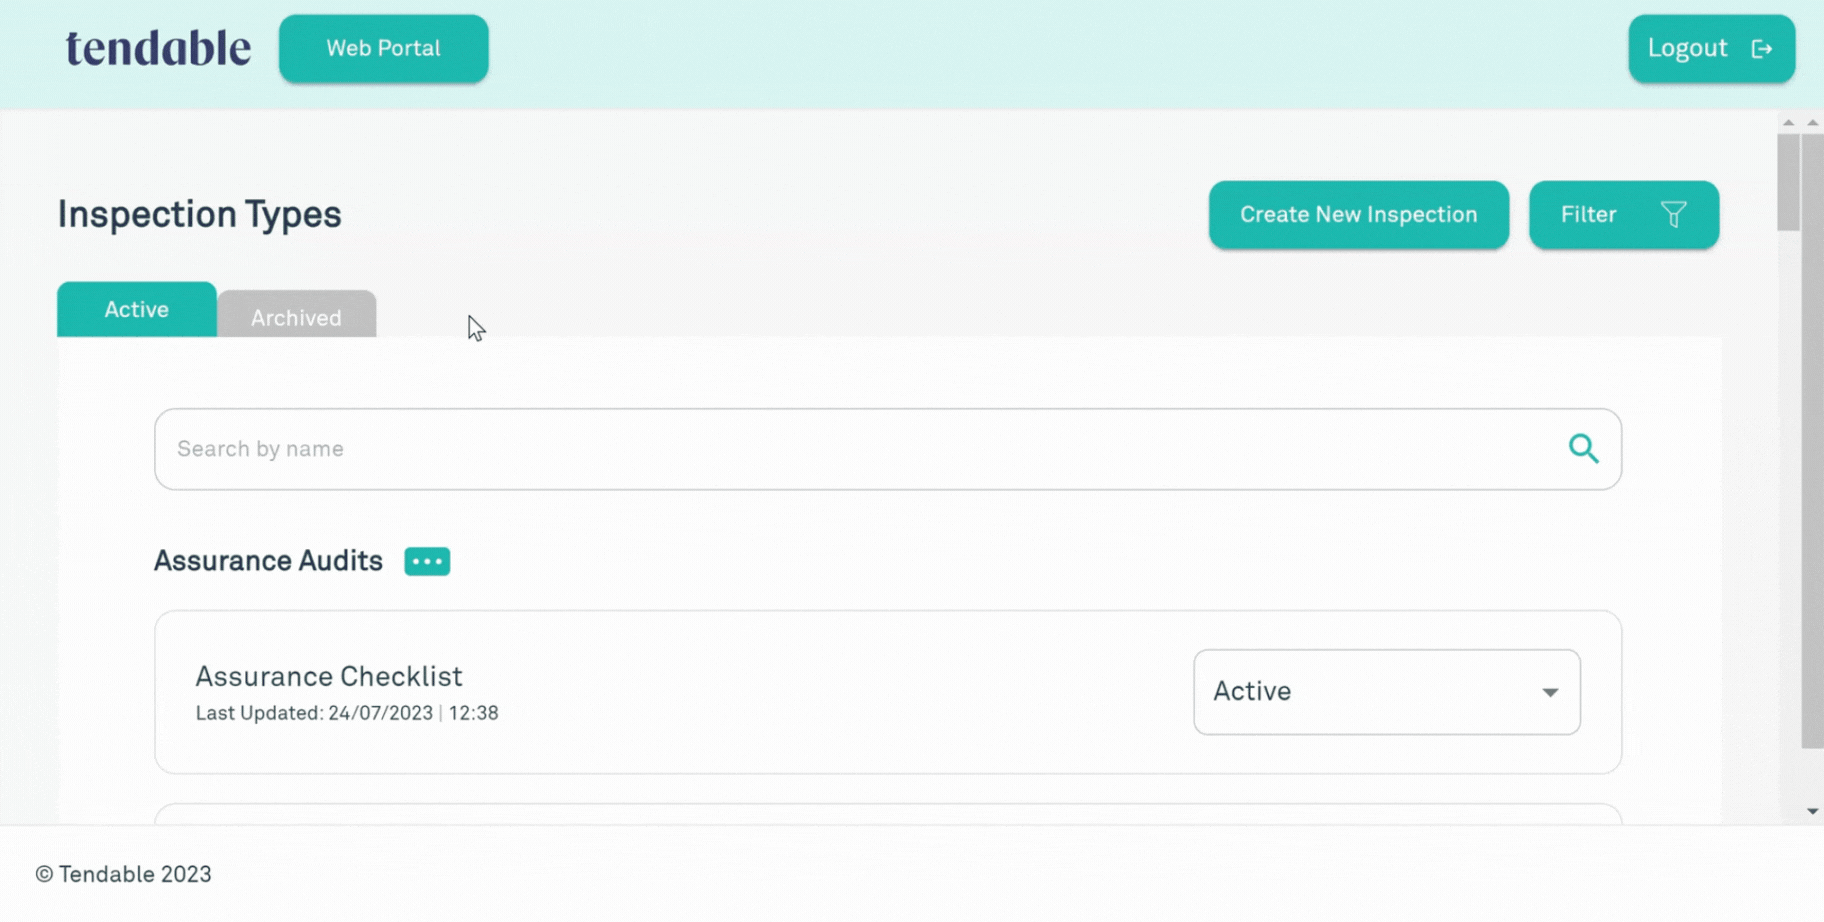Click the logout arrow icon
Image resolution: width=1824 pixels, height=922 pixels.
1762,49
